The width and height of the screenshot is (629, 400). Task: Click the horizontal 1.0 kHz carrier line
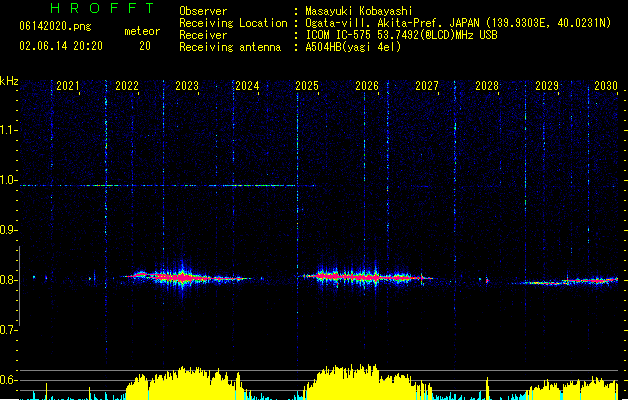point(167,186)
